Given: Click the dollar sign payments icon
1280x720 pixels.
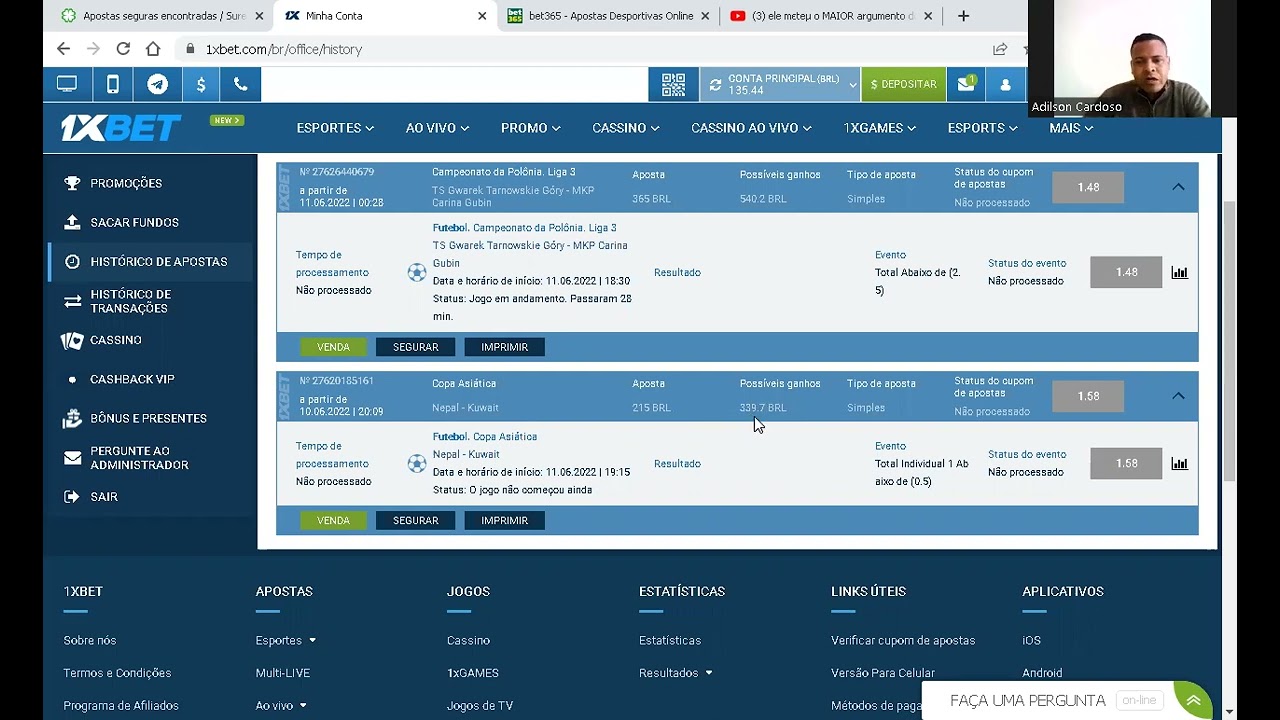Looking at the screenshot, I should click(x=201, y=85).
